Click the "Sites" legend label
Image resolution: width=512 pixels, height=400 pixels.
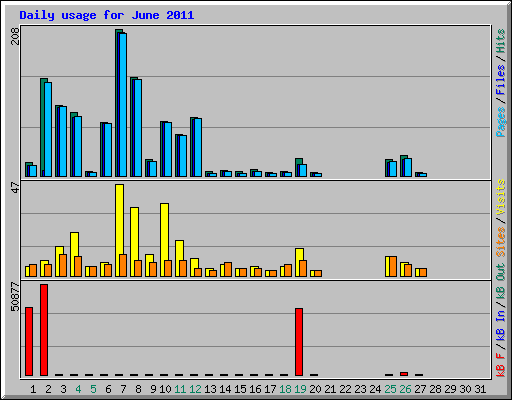(501, 242)
